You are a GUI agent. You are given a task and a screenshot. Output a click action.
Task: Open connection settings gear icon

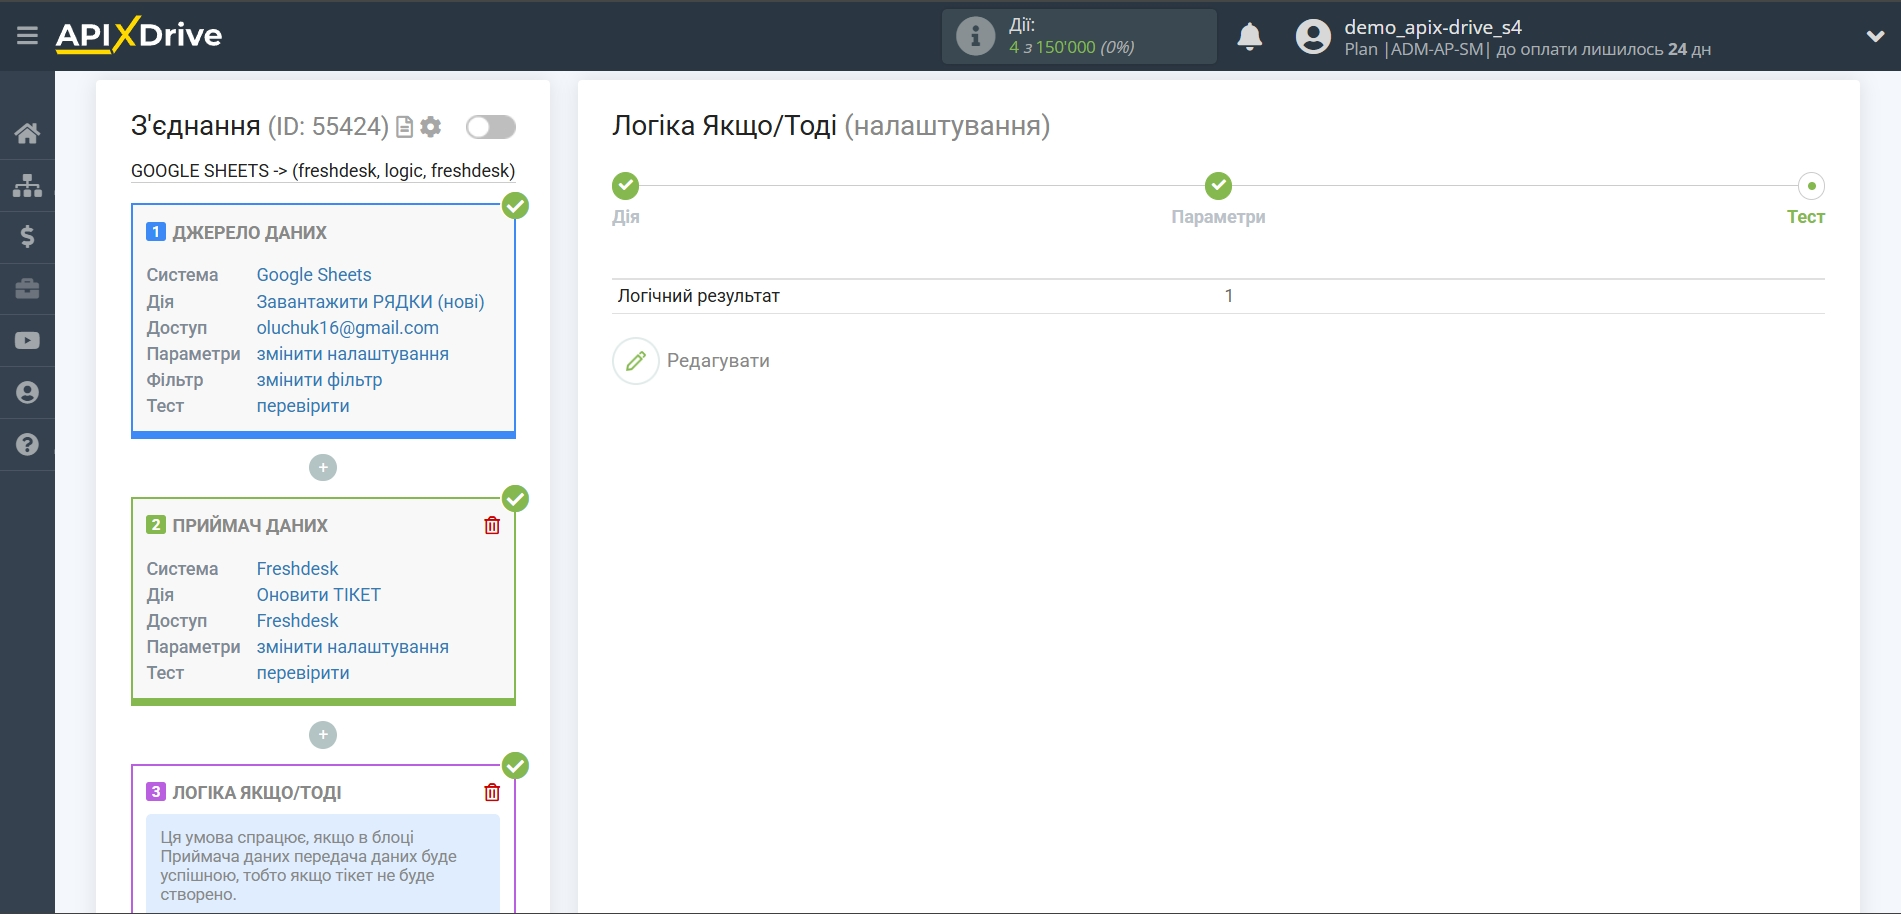point(431,127)
